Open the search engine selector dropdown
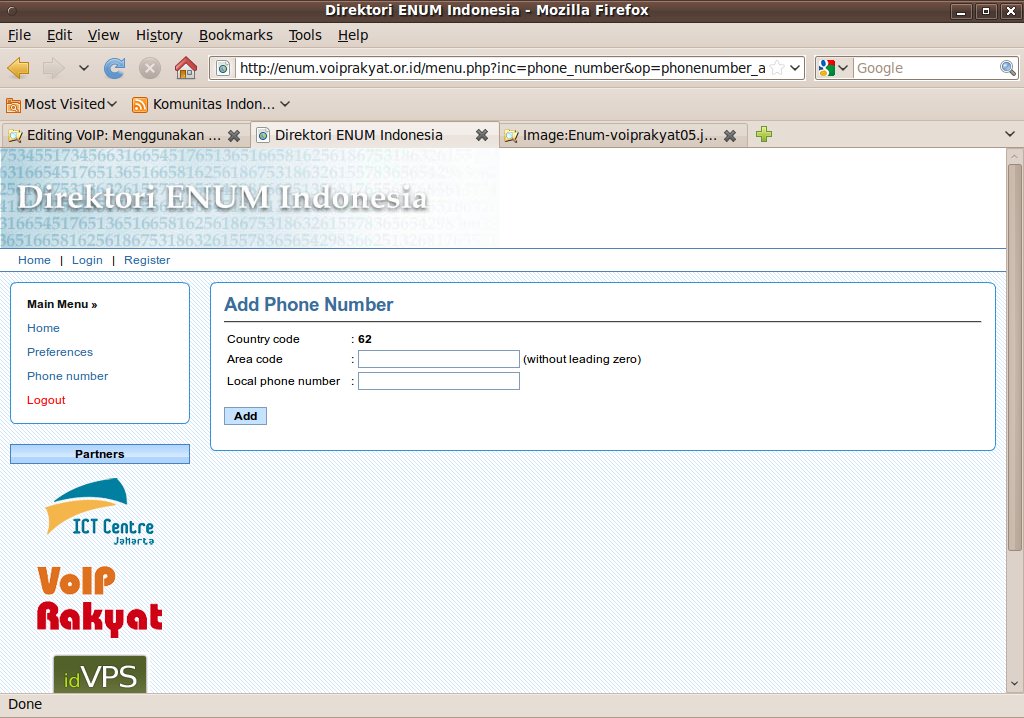 (833, 68)
